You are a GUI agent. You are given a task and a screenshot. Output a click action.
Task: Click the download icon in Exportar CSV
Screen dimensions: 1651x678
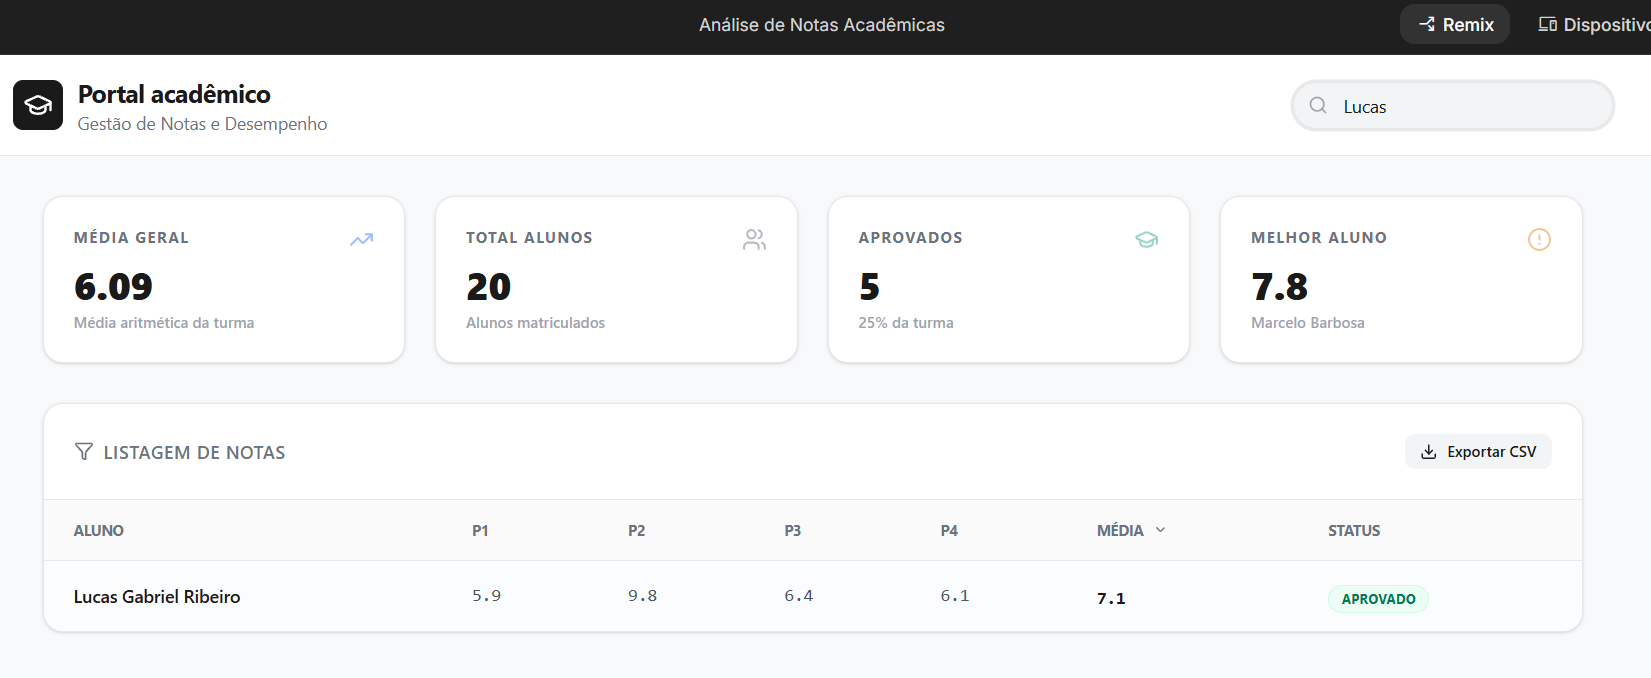click(x=1429, y=452)
